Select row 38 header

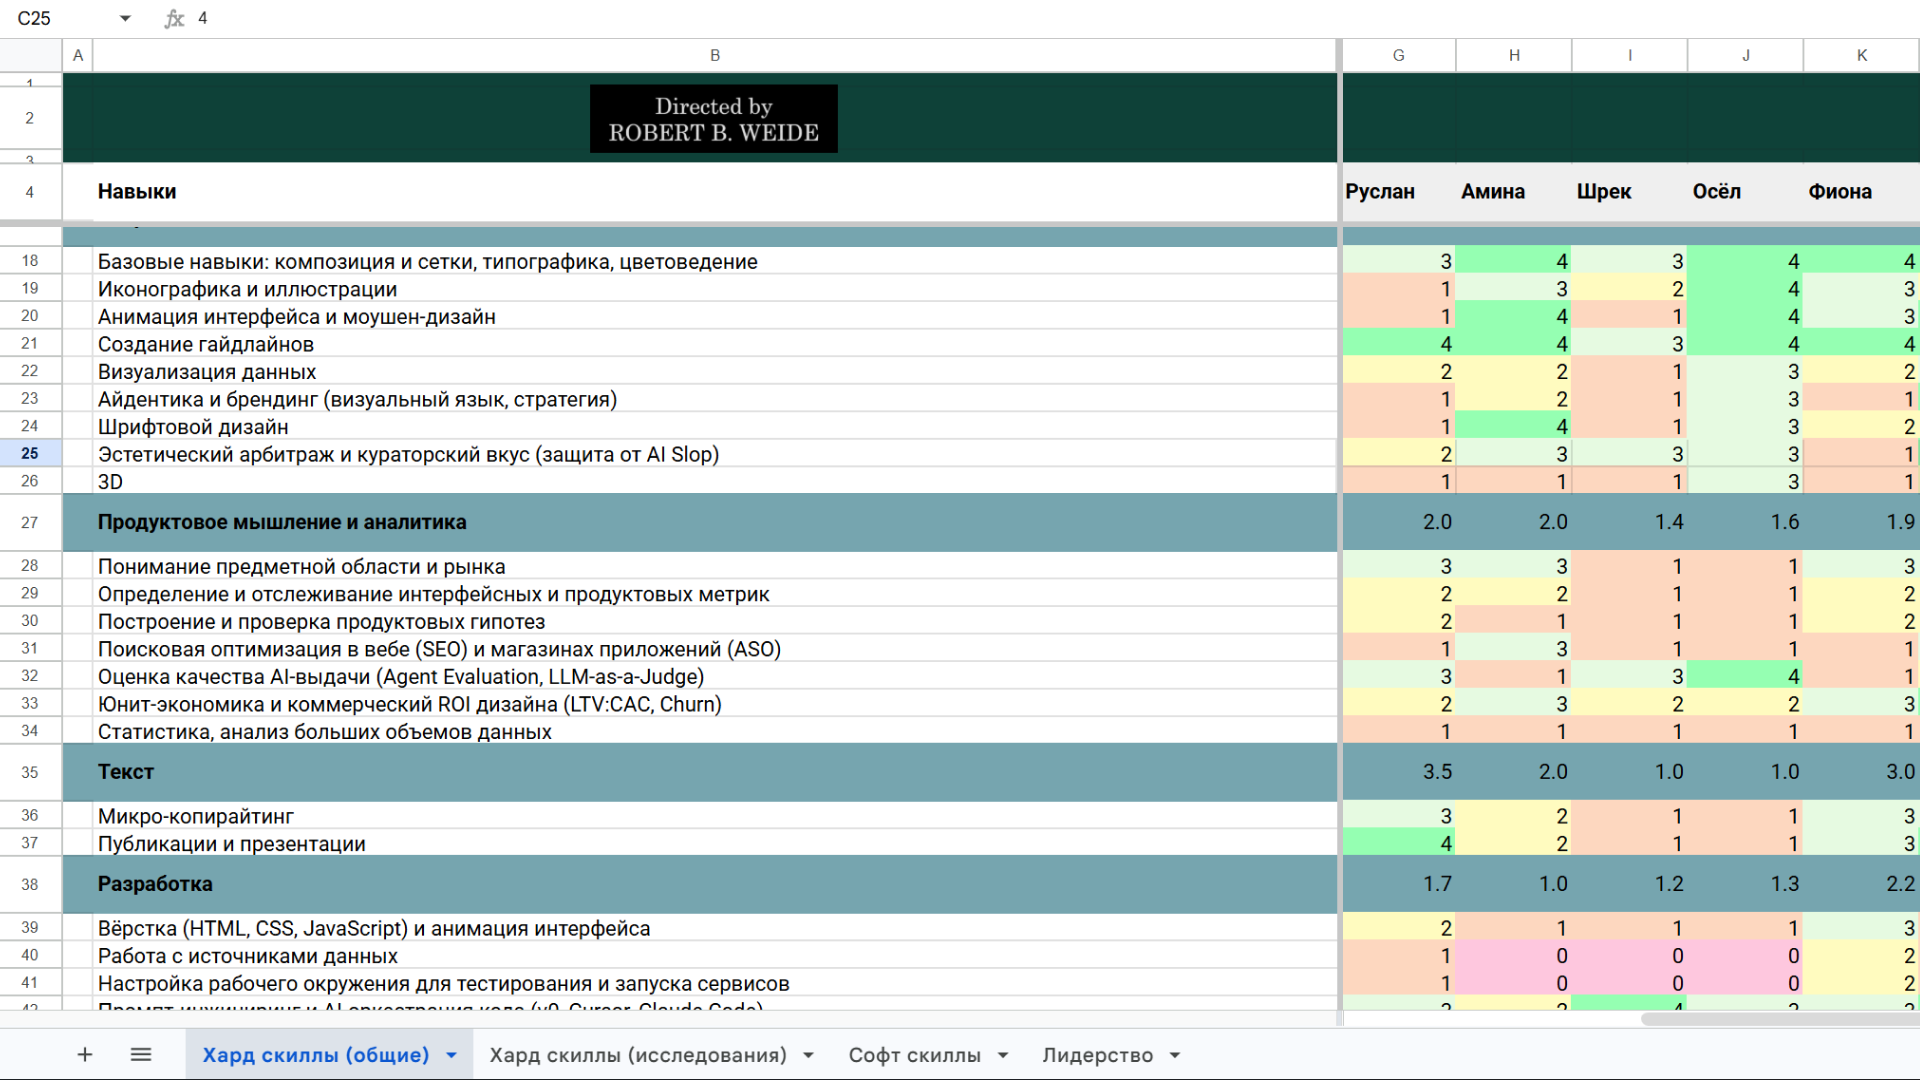[30, 884]
